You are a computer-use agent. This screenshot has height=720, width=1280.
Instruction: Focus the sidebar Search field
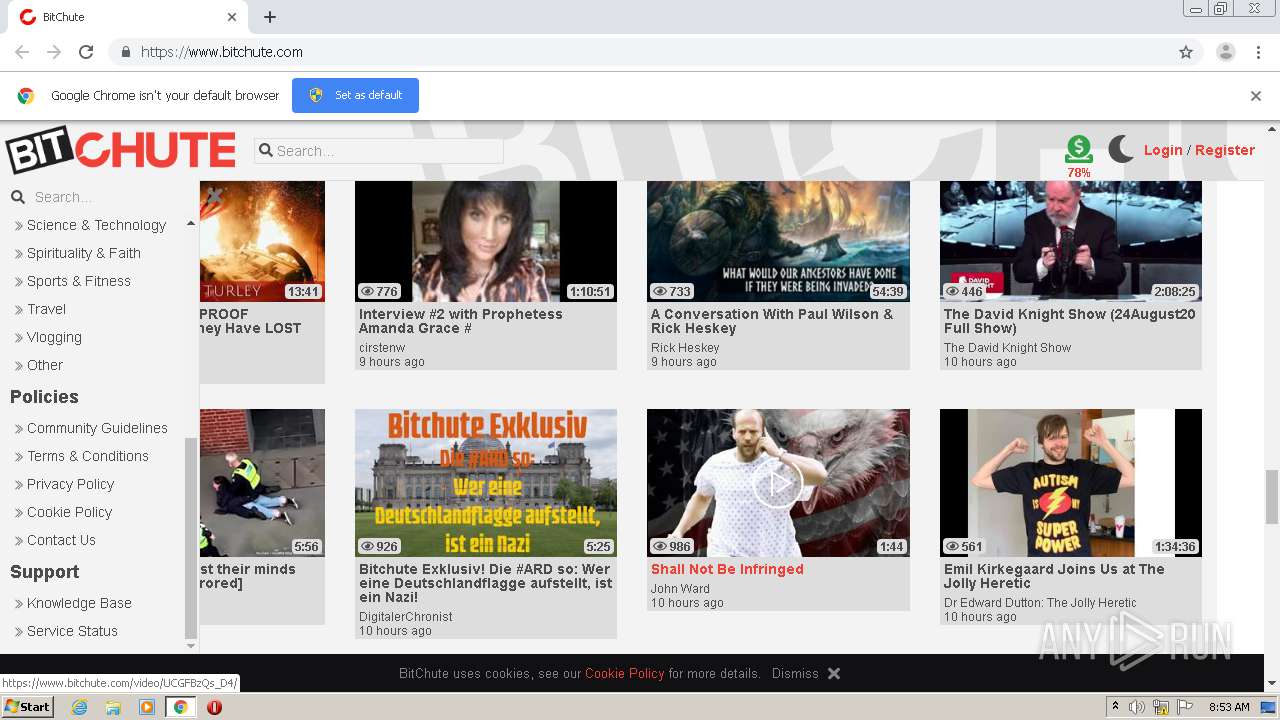click(x=100, y=197)
